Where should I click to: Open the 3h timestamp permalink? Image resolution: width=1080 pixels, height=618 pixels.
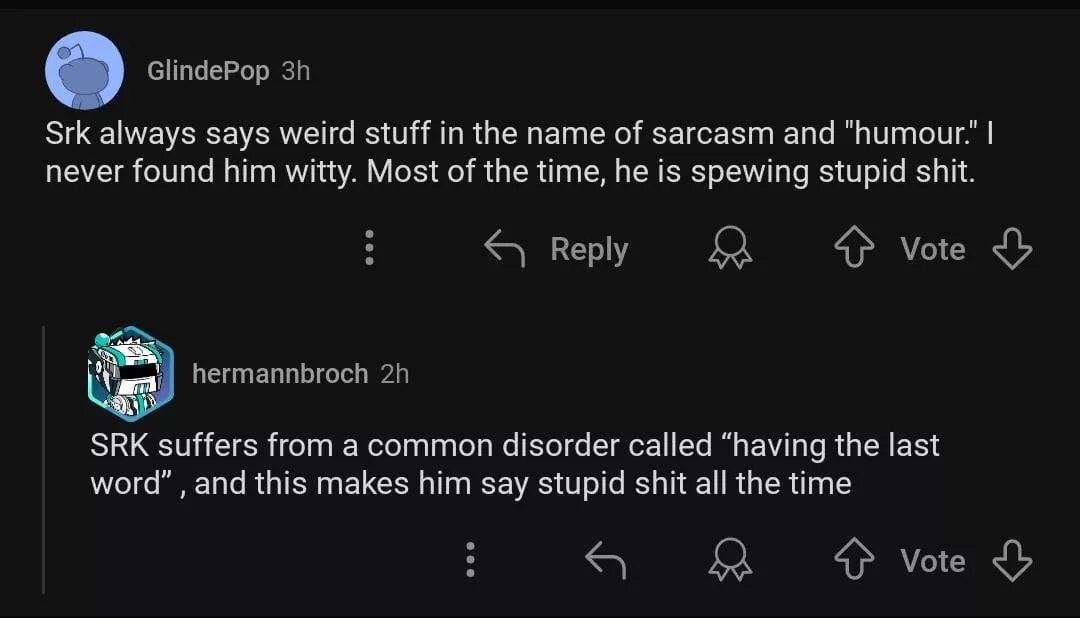click(x=296, y=71)
